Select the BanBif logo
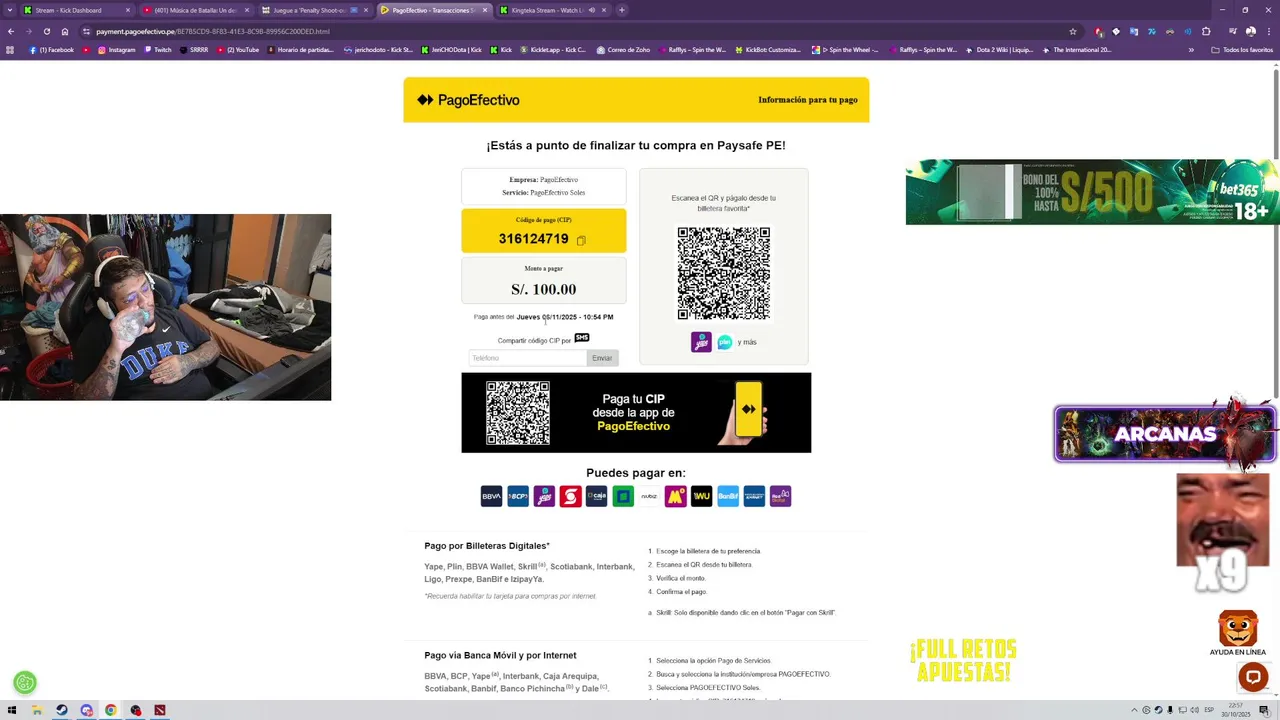Screen dimensions: 1280x720 click(728, 496)
